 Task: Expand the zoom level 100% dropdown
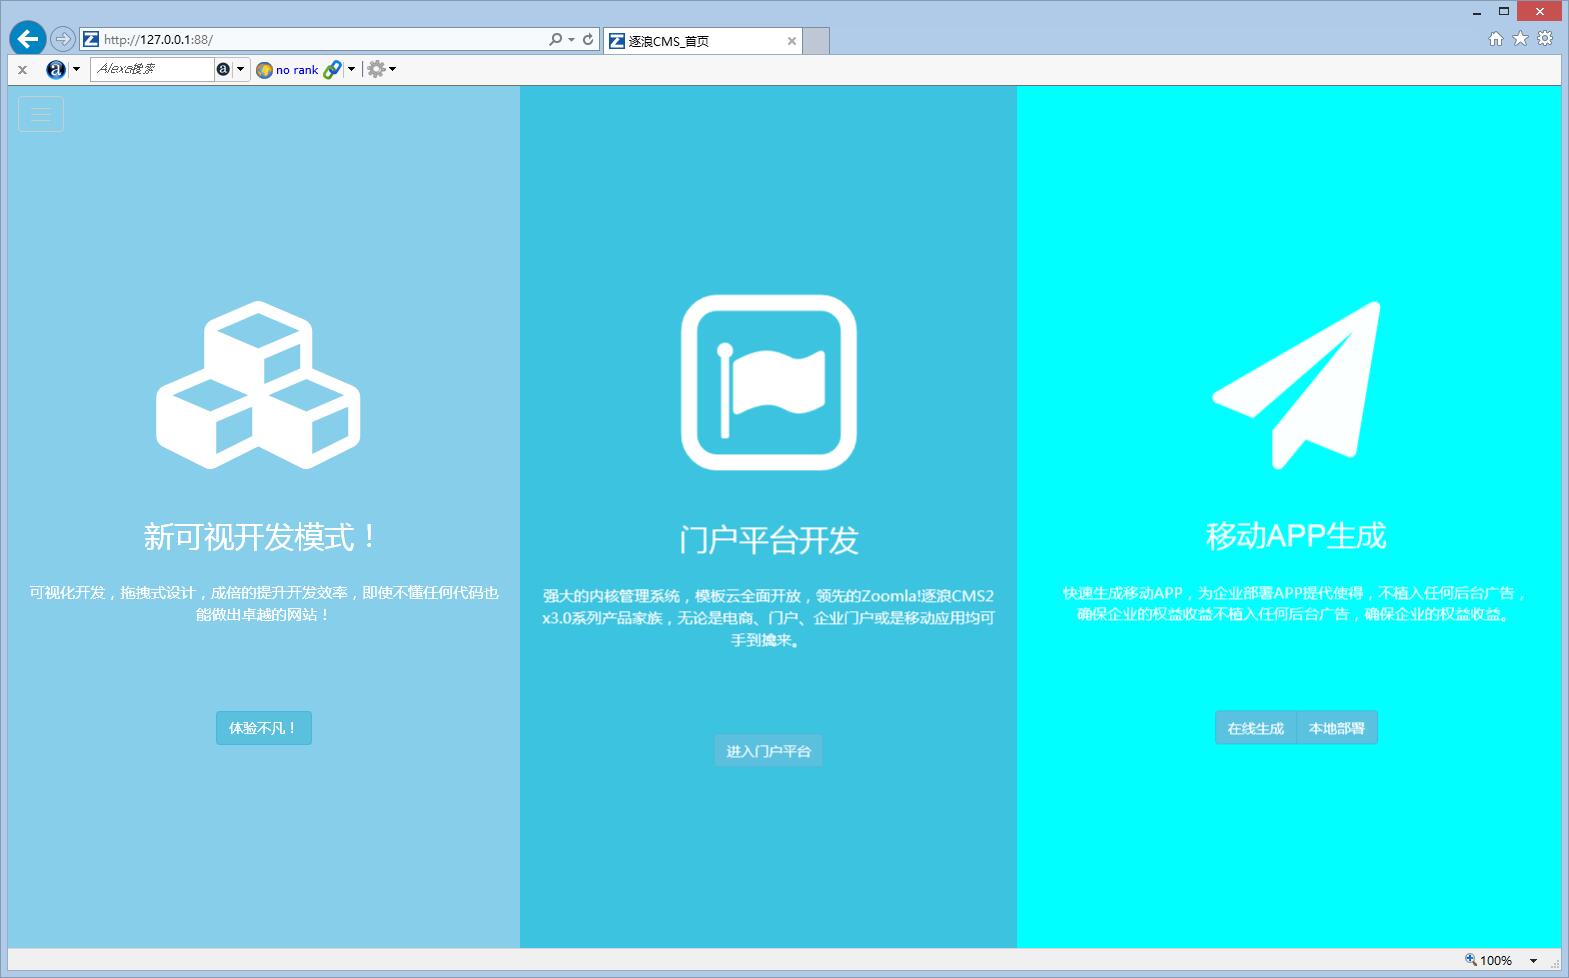(x=1533, y=961)
